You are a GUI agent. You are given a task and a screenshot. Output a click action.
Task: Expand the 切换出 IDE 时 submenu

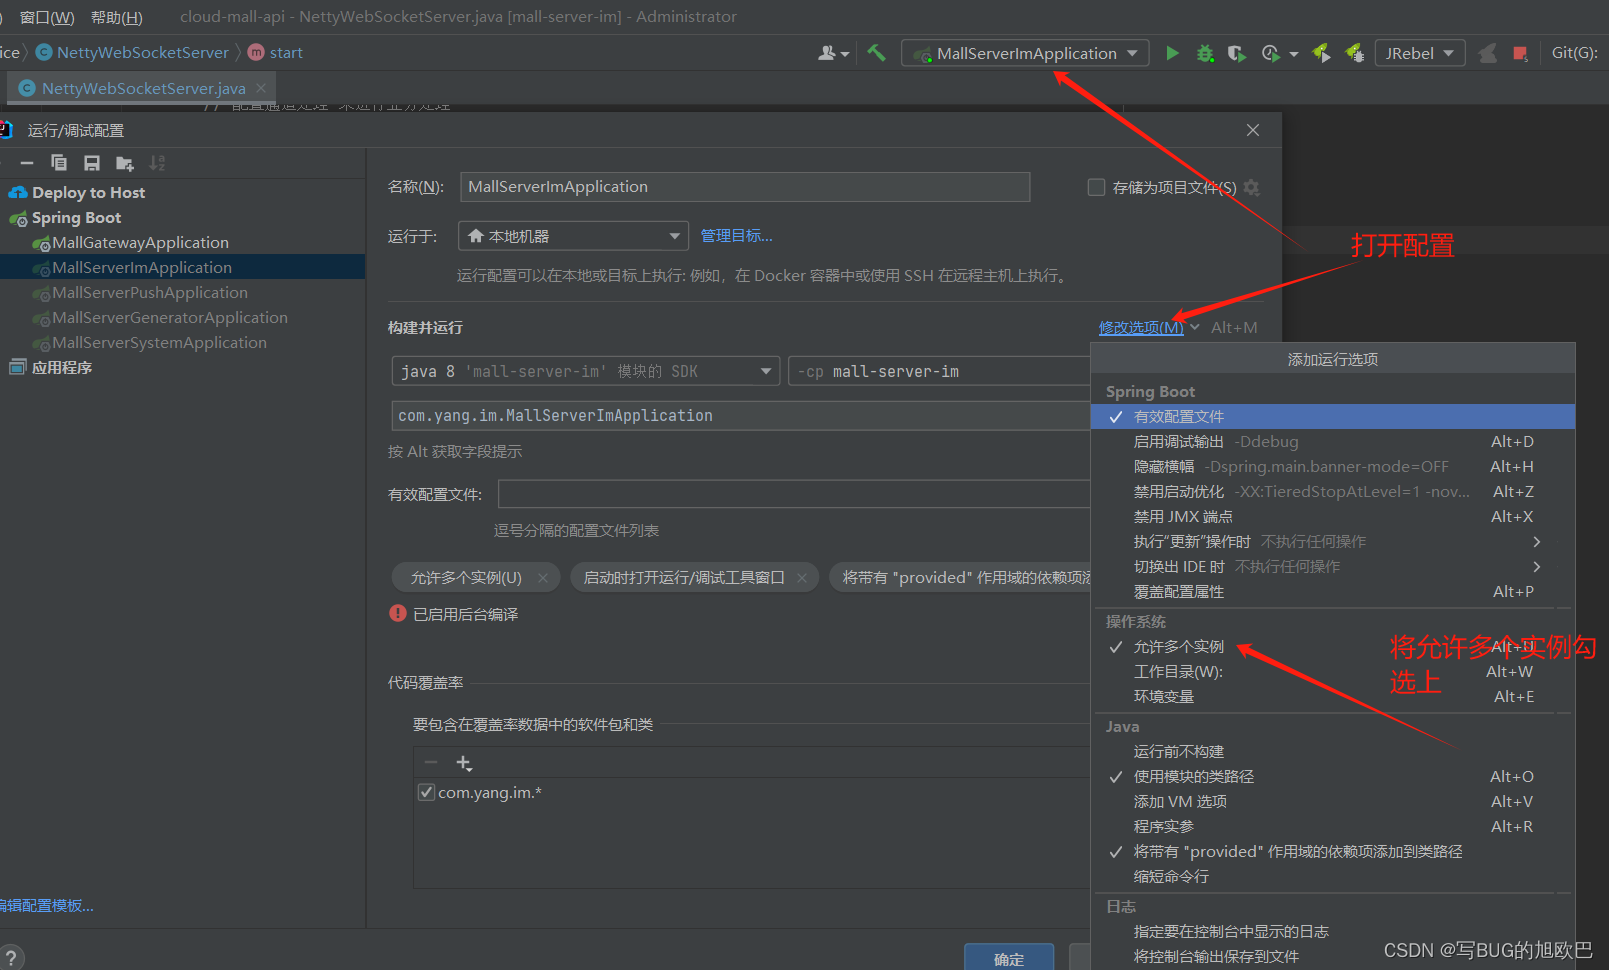[1537, 566]
